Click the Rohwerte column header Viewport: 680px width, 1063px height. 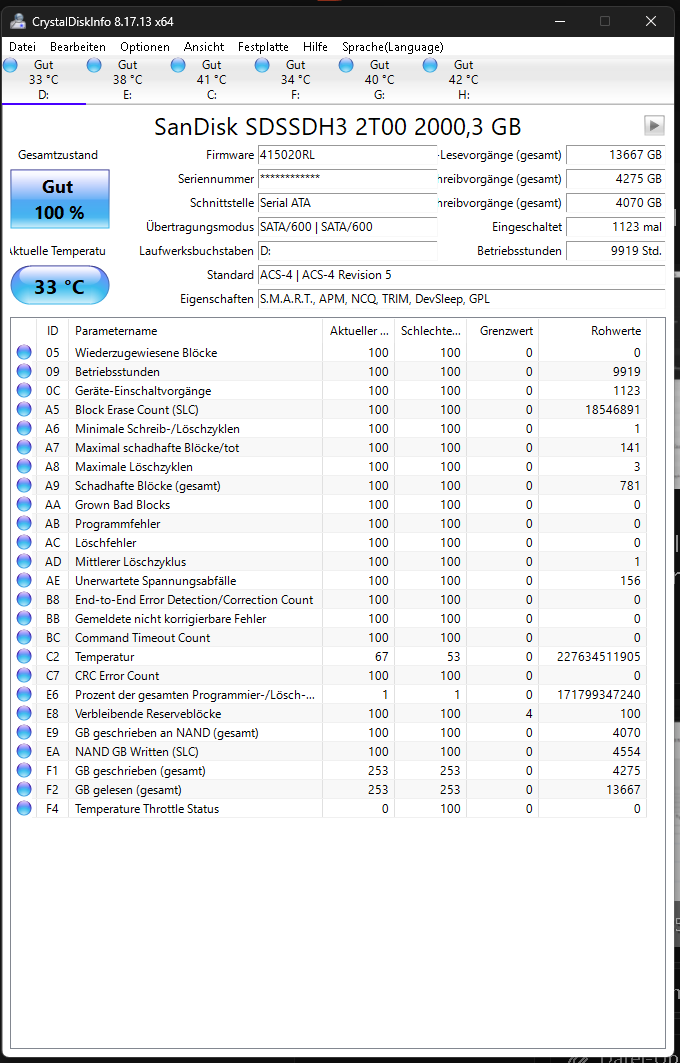593,331
